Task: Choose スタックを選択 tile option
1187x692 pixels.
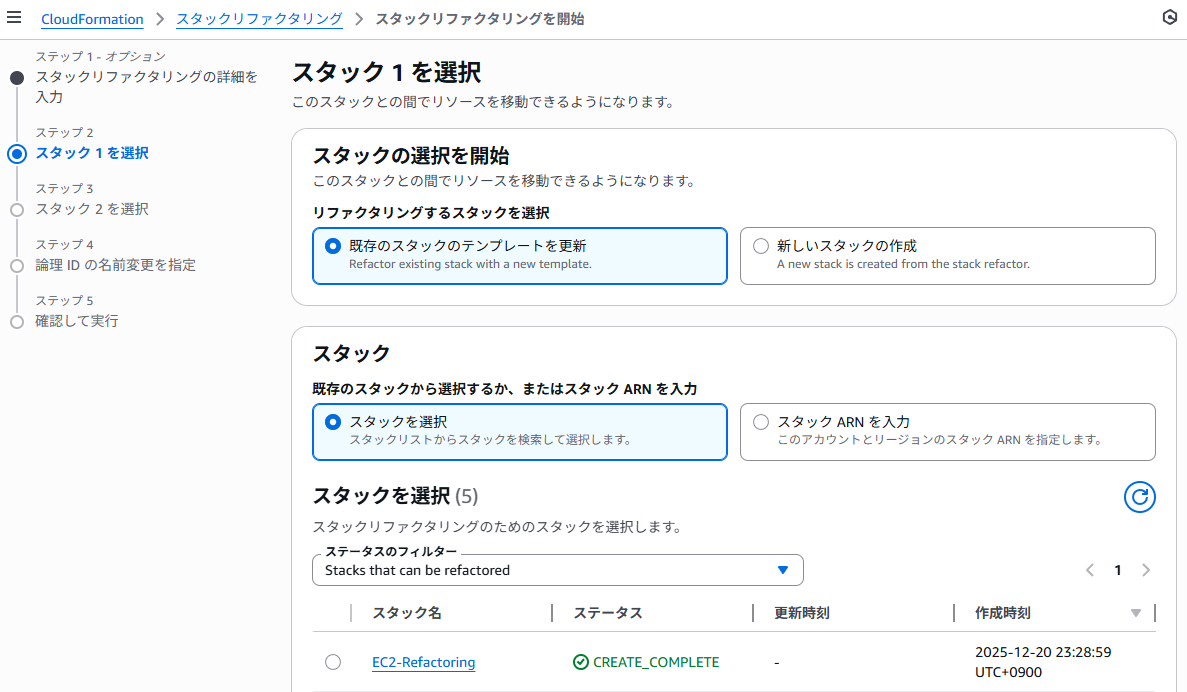Action: pyautogui.click(x=520, y=432)
